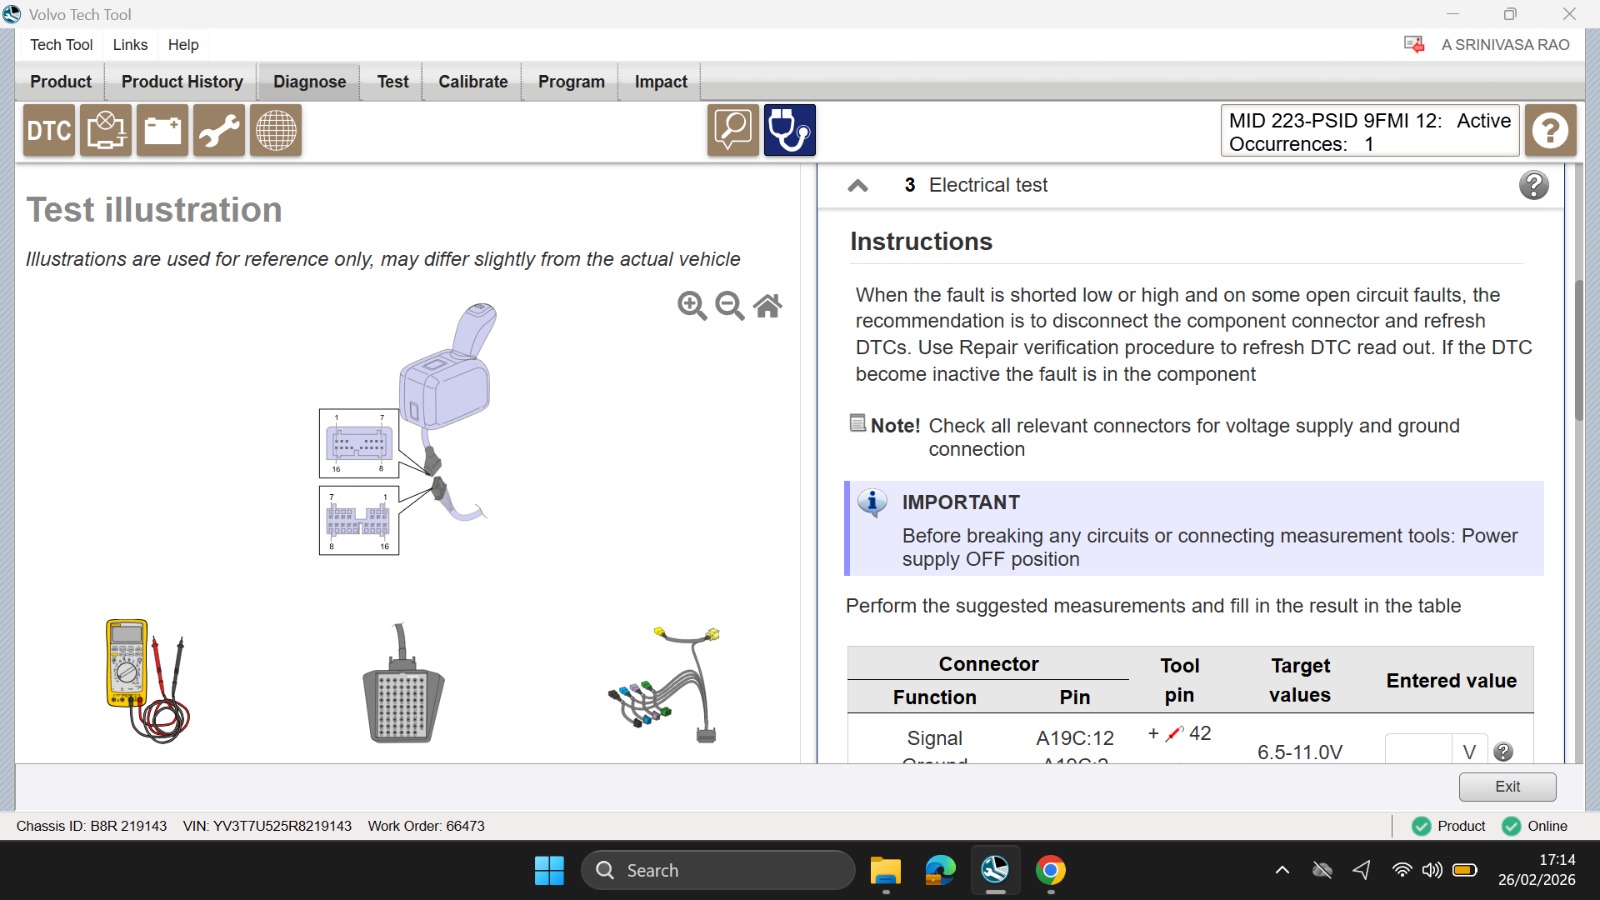Open help for Electrical test step
1600x900 pixels.
coord(1534,185)
